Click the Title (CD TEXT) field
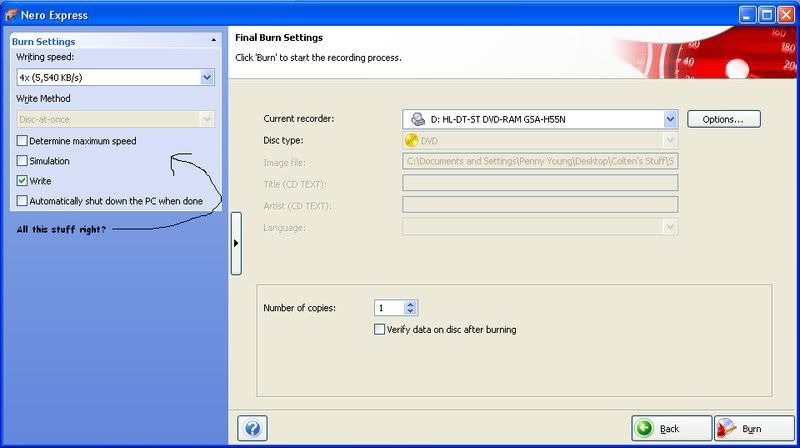The width and height of the screenshot is (800, 448). pyautogui.click(x=540, y=183)
